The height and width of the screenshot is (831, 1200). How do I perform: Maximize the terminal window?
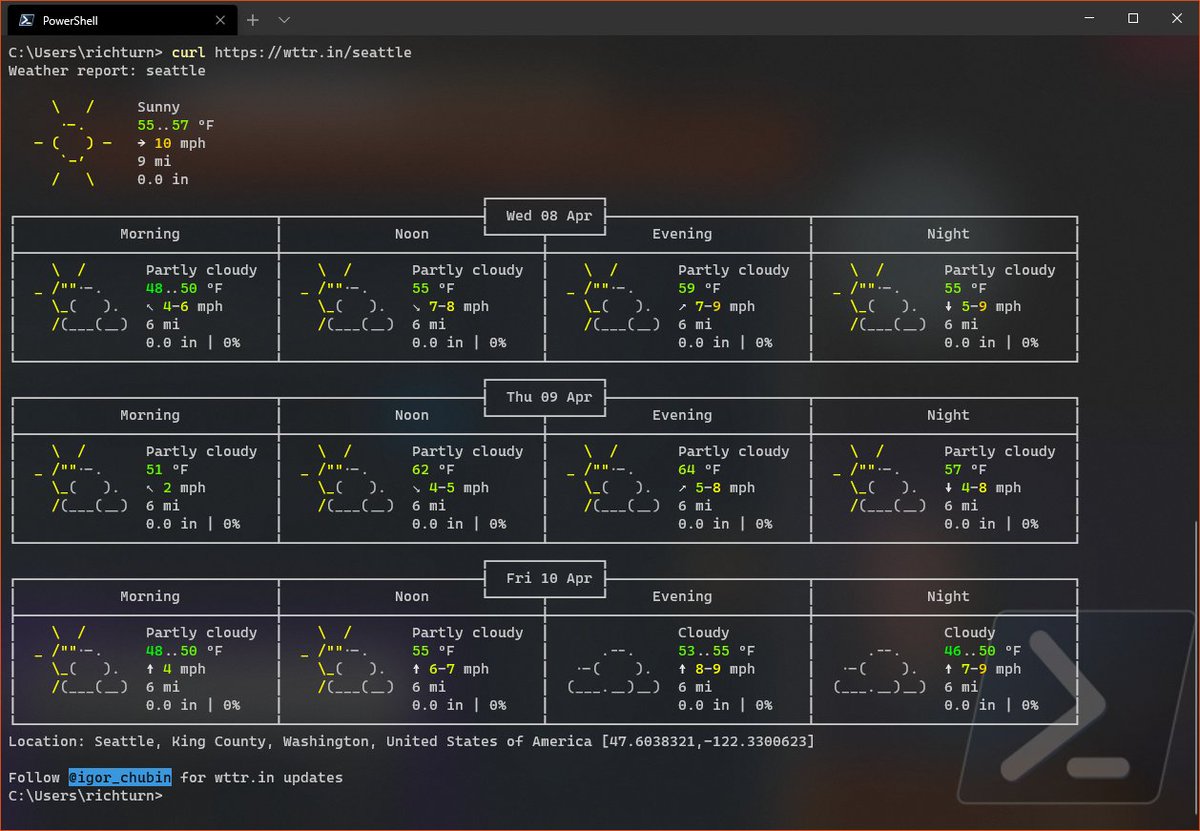point(1133,18)
